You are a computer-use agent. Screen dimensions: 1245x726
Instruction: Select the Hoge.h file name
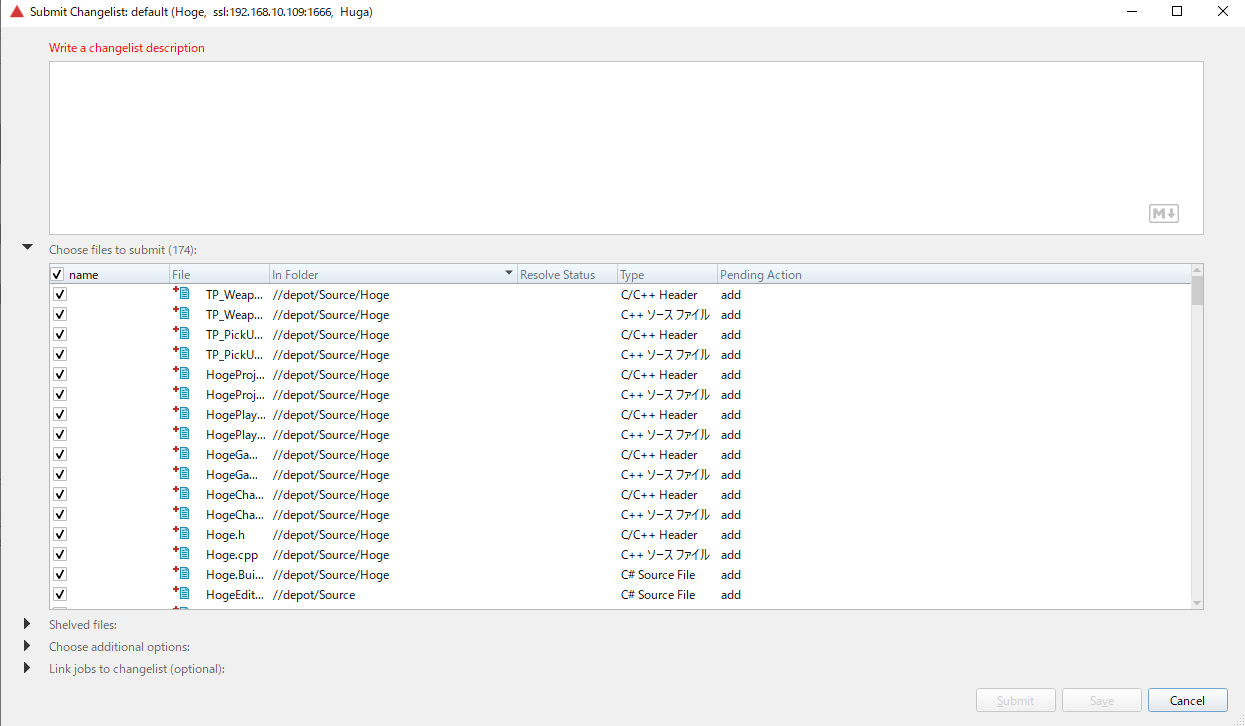[225, 535]
